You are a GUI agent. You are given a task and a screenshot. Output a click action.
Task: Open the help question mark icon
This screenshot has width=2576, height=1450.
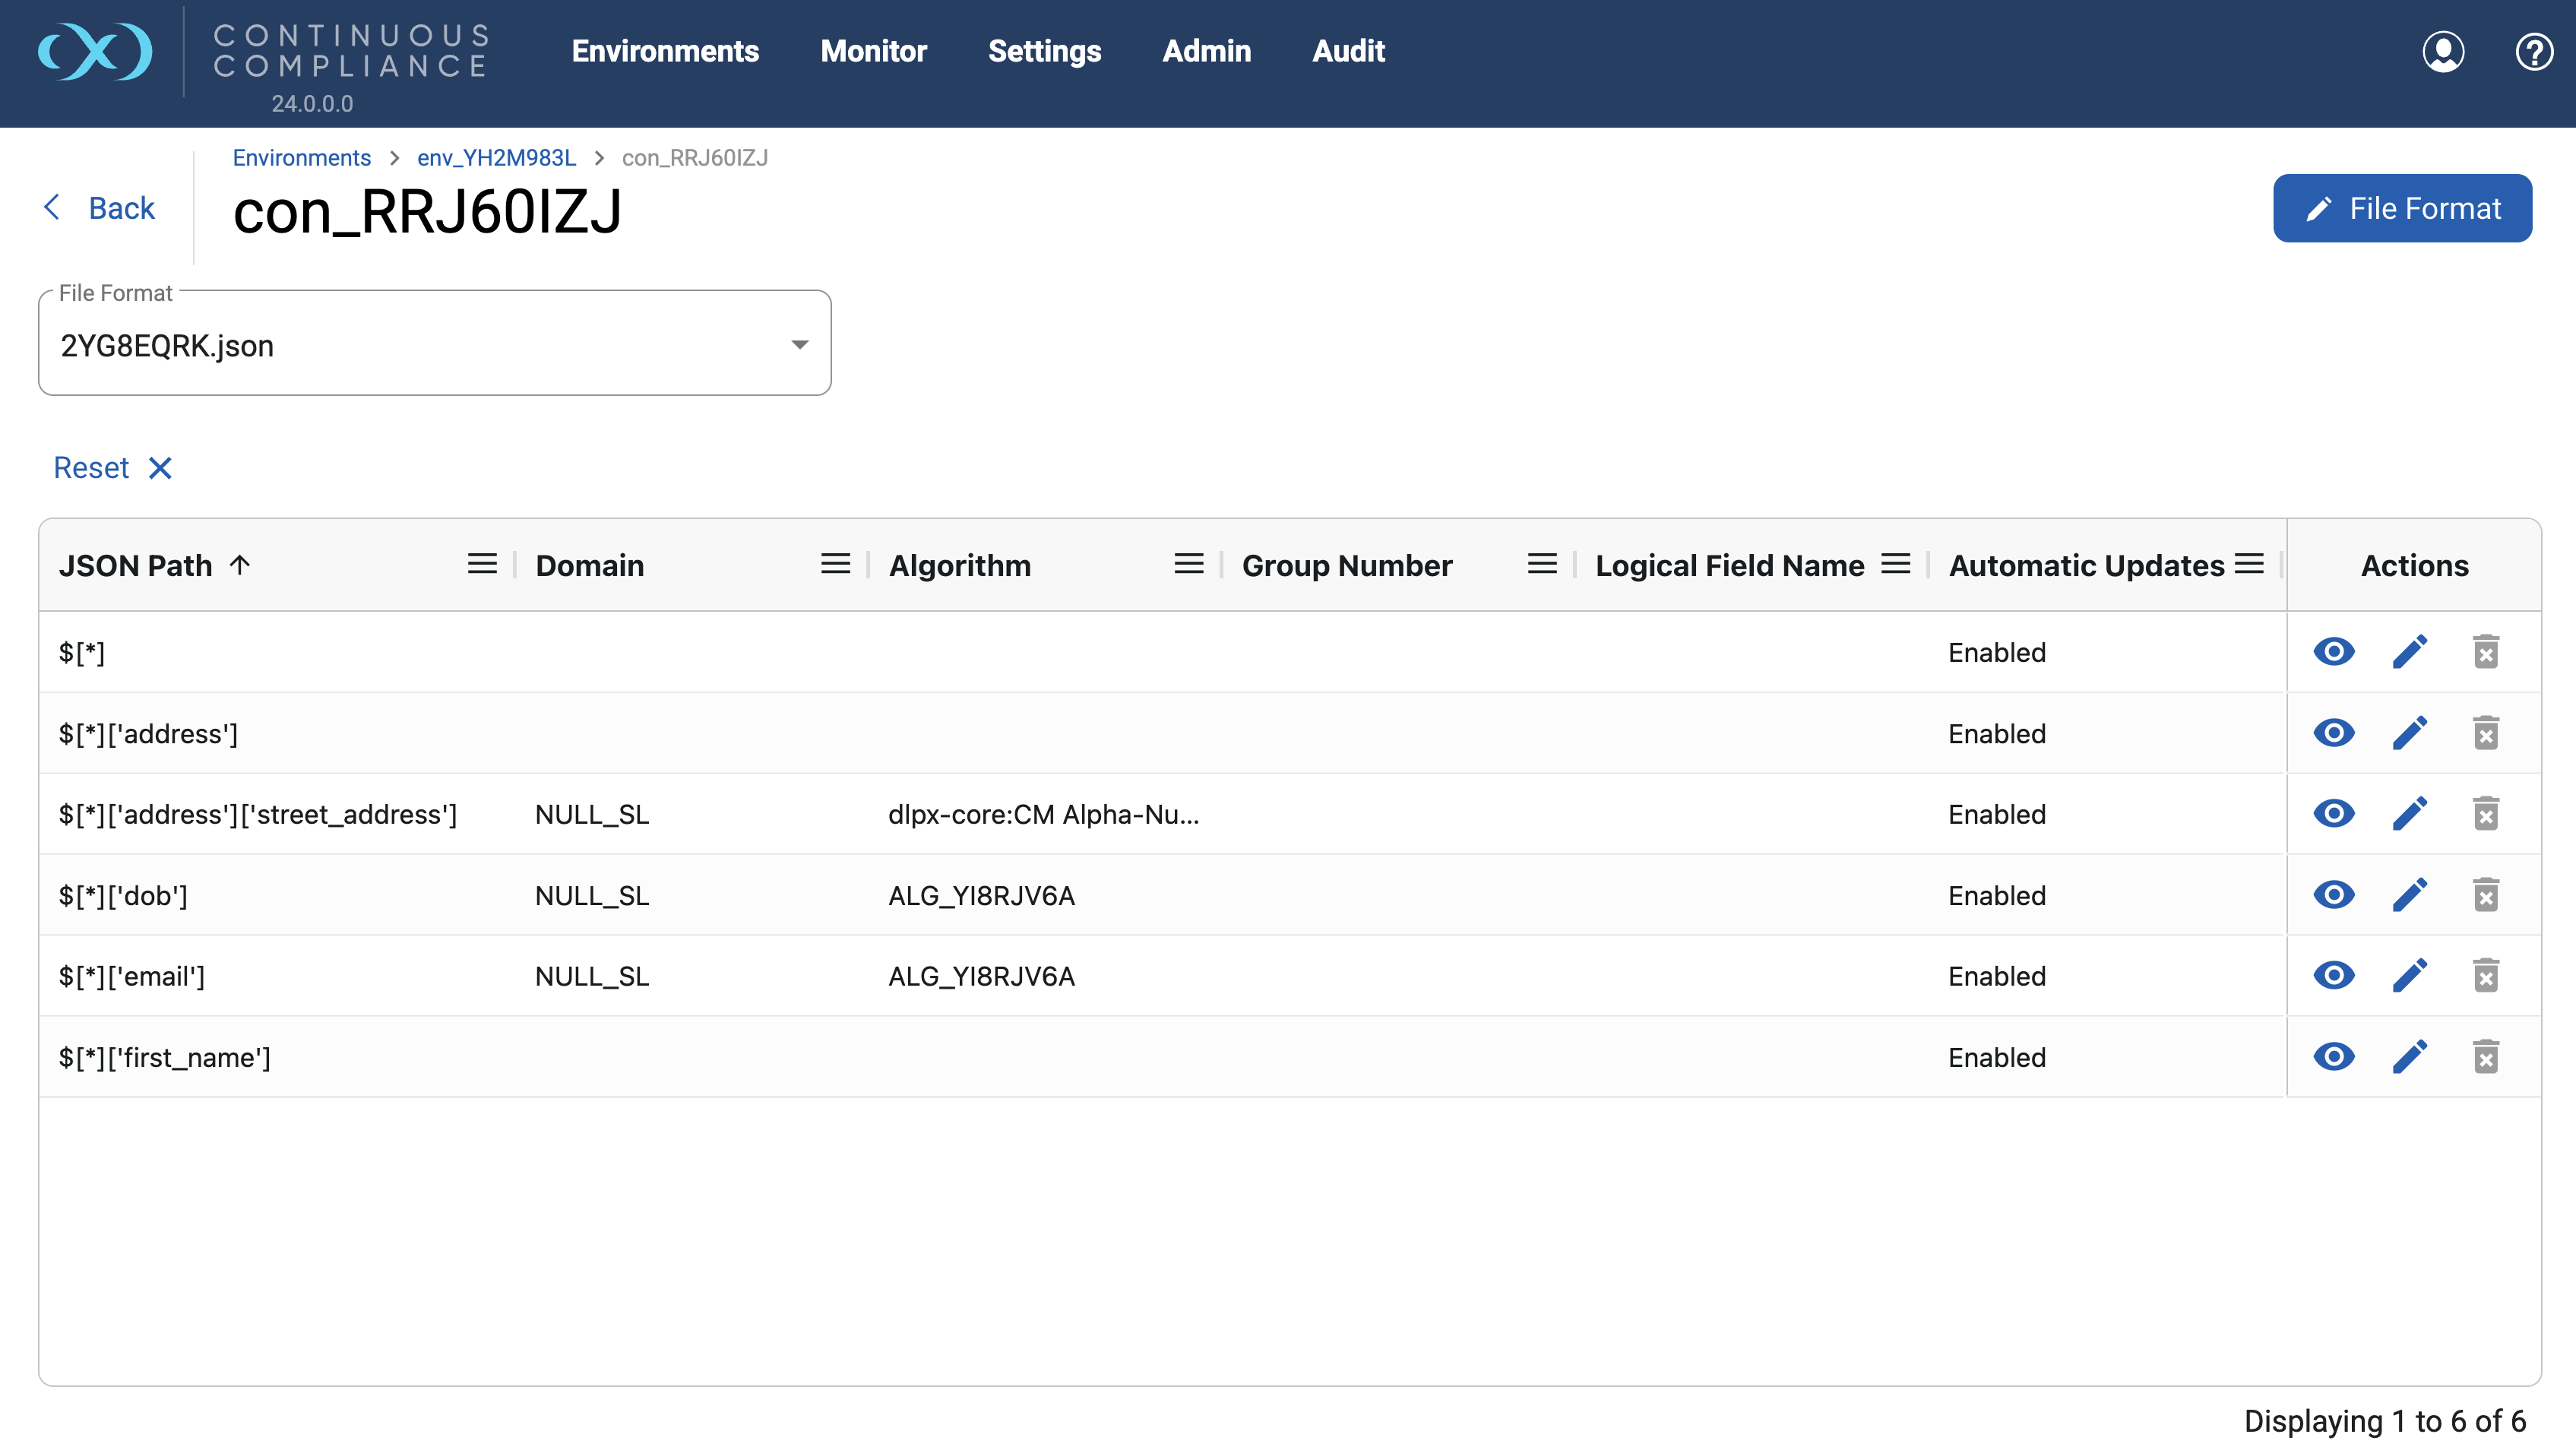(2533, 52)
